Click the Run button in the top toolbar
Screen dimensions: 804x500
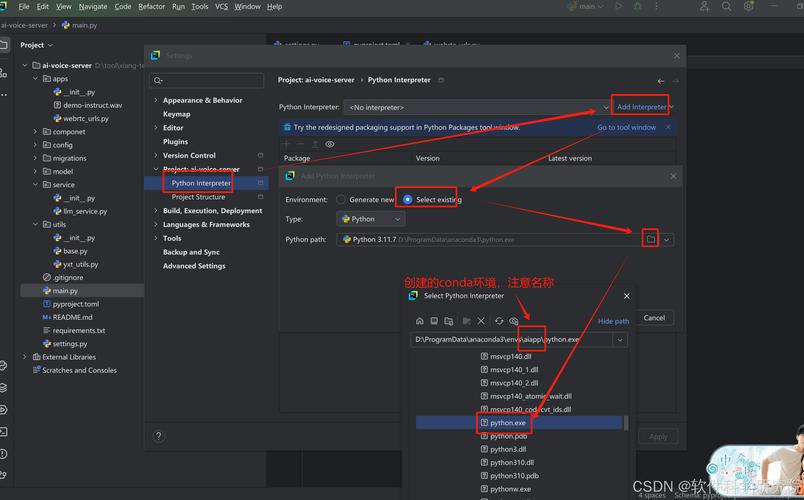(x=619, y=6)
